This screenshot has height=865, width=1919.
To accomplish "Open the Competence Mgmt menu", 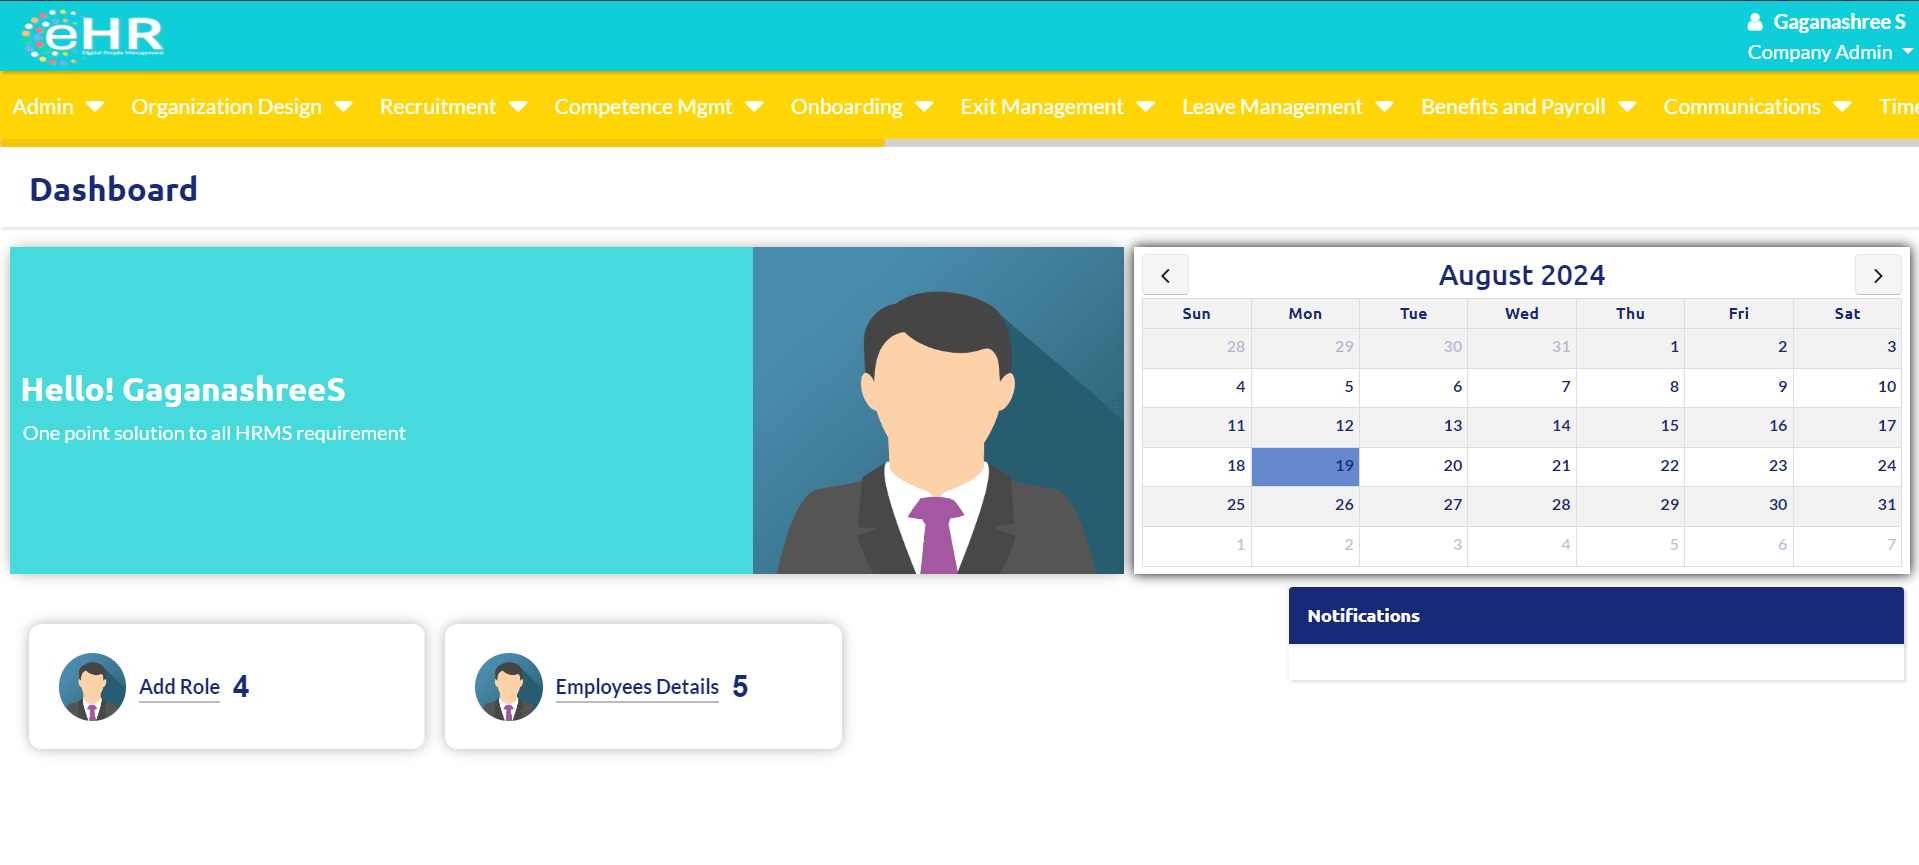I will pos(658,107).
